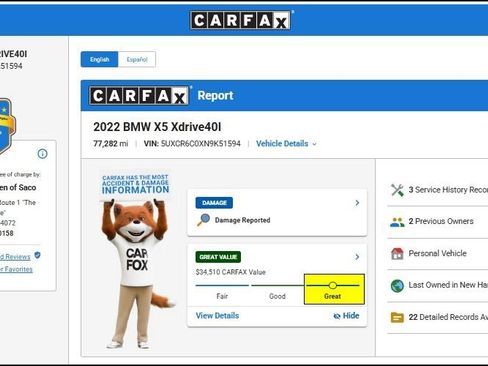
Task: Open the 22 Detailed Records row
Action: [x=438, y=317]
